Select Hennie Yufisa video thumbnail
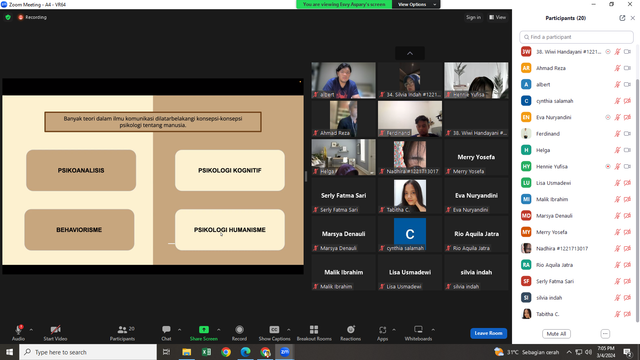Screen dimensions: 640x360 click(x=476, y=80)
